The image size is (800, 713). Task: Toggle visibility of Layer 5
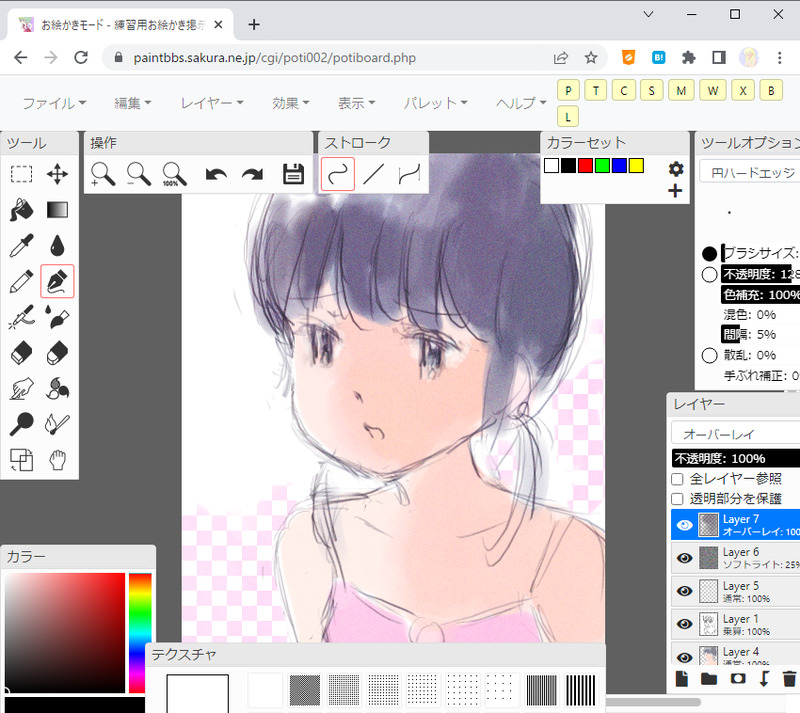pos(684,591)
